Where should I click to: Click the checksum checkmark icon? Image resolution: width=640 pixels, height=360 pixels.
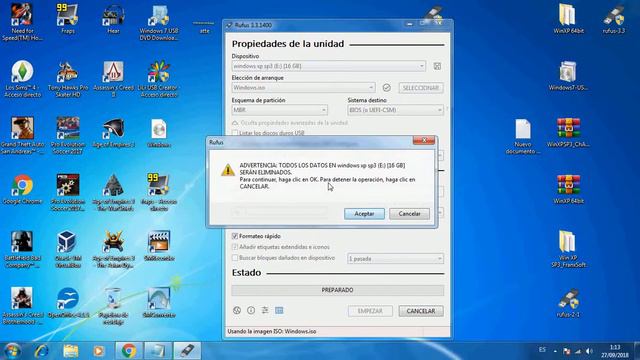pyautogui.click(x=387, y=88)
